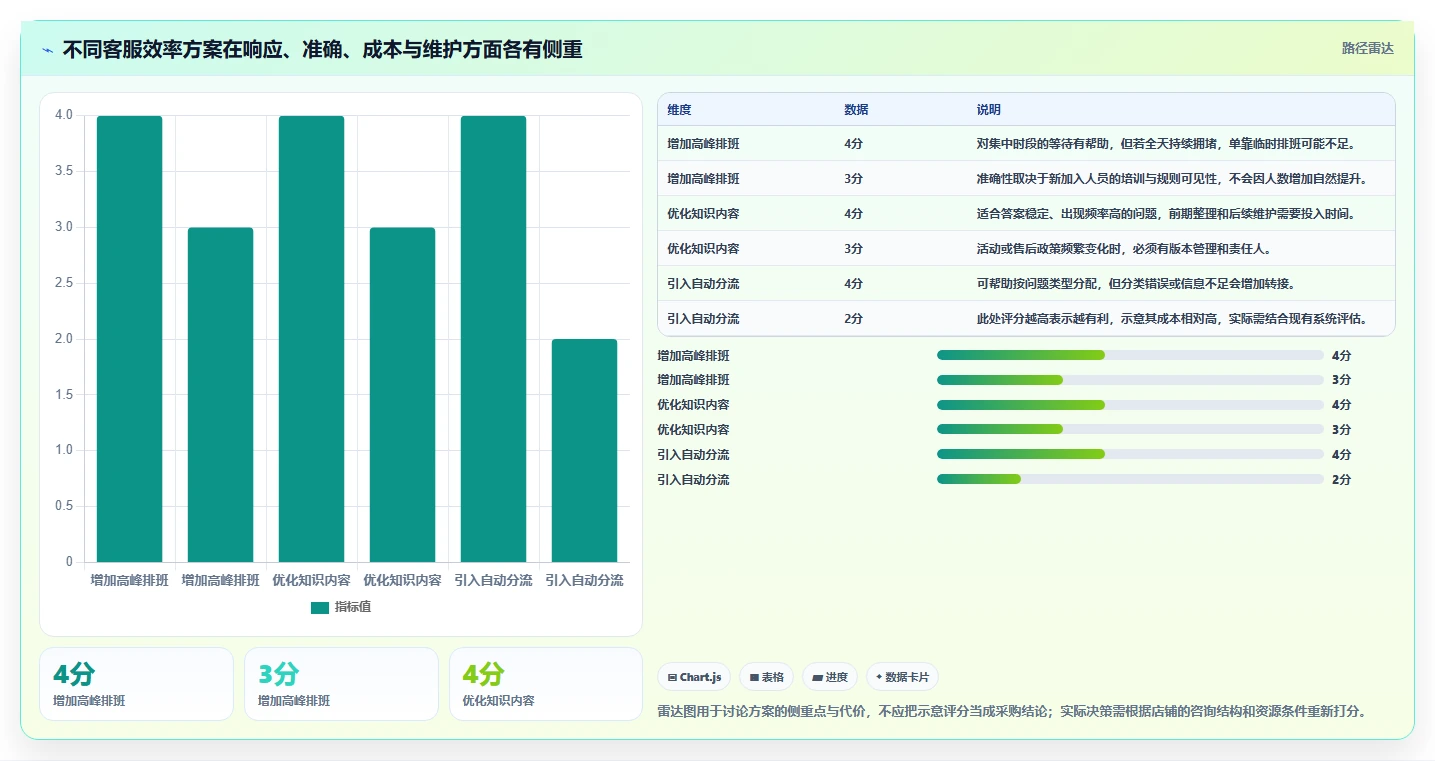Click the 引入自动分流 progress bar showing 4分
This screenshot has height=761, width=1435.
tap(1130, 454)
